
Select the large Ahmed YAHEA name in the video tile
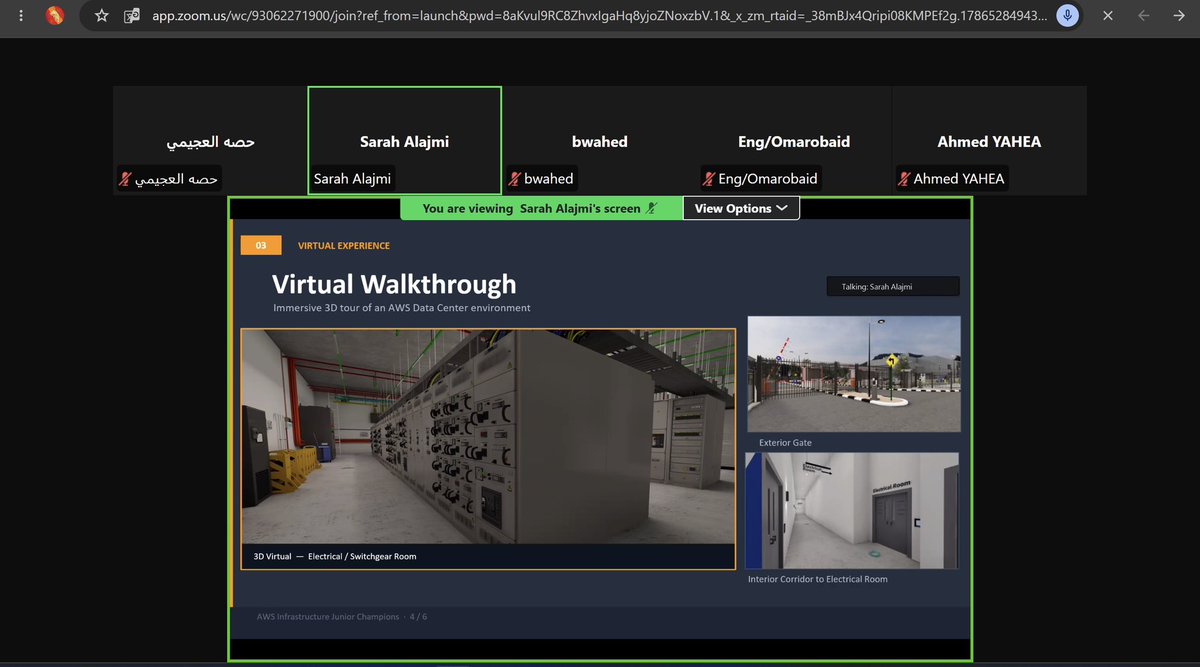coord(989,142)
